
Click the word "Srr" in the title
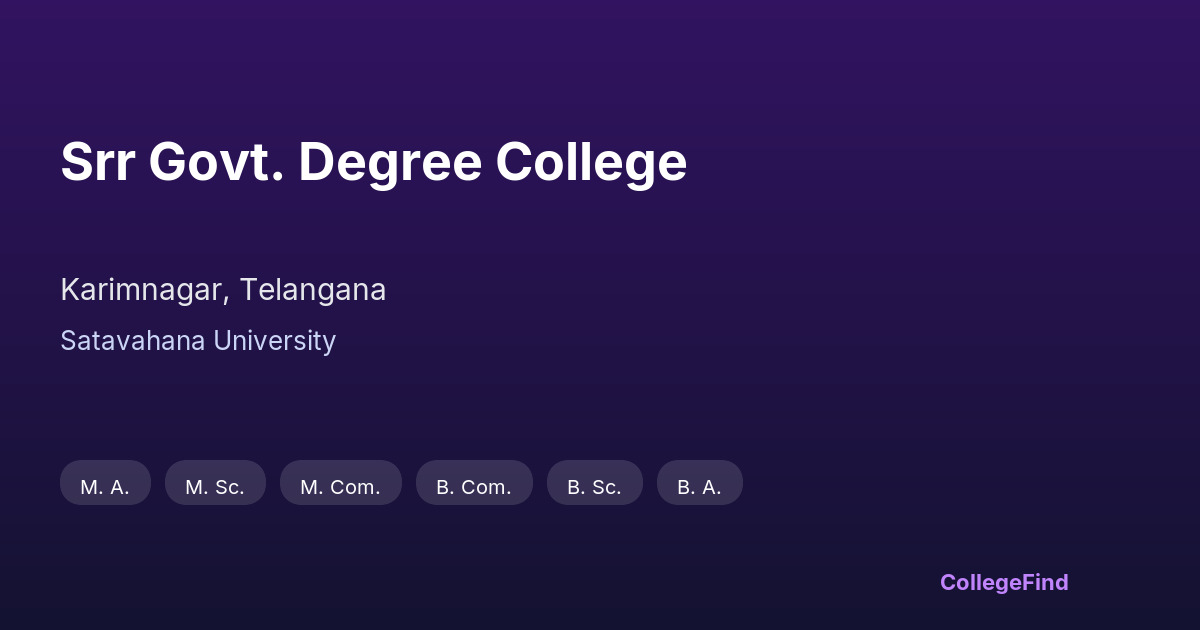coord(97,162)
